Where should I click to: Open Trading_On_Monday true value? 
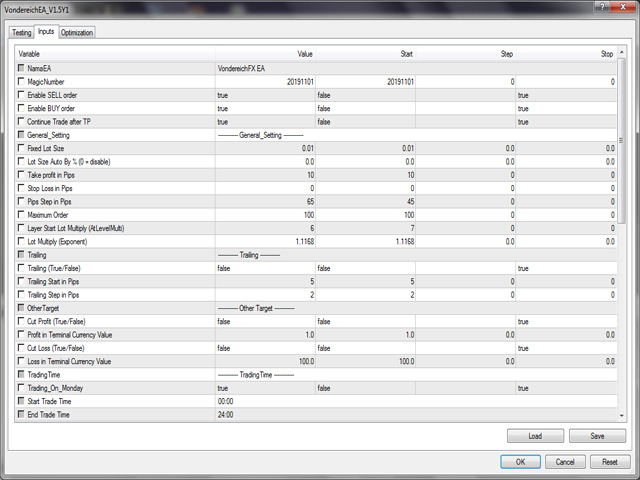(x=265, y=388)
